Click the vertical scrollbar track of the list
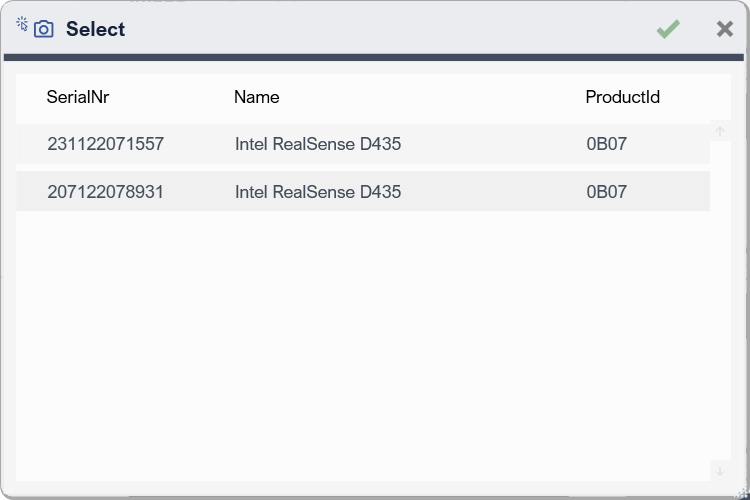750x500 pixels. [x=720, y=300]
